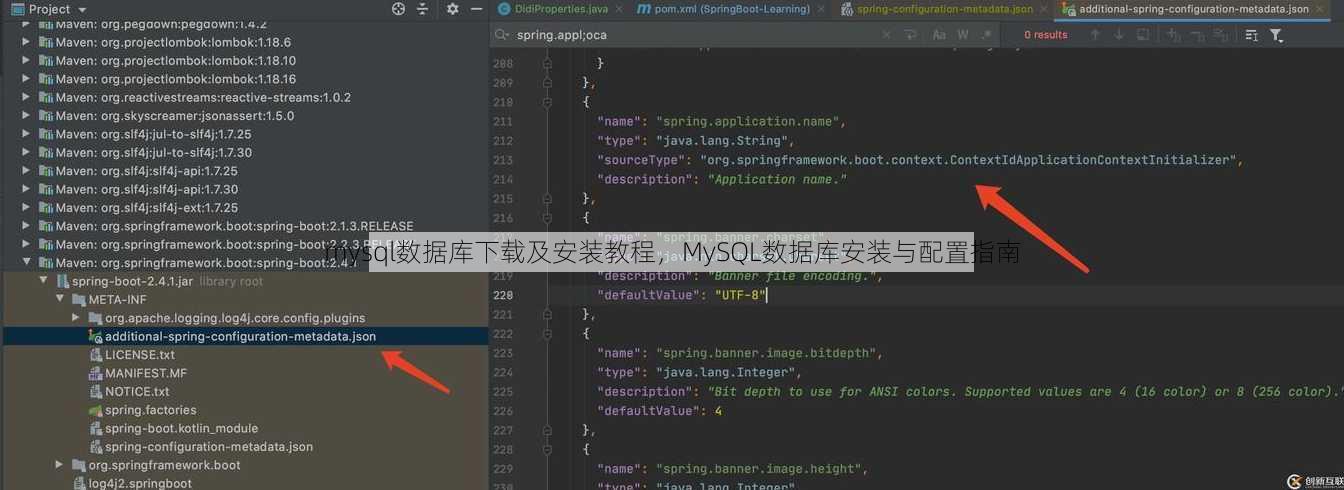Toggle Regex option in search bar

coord(985,35)
